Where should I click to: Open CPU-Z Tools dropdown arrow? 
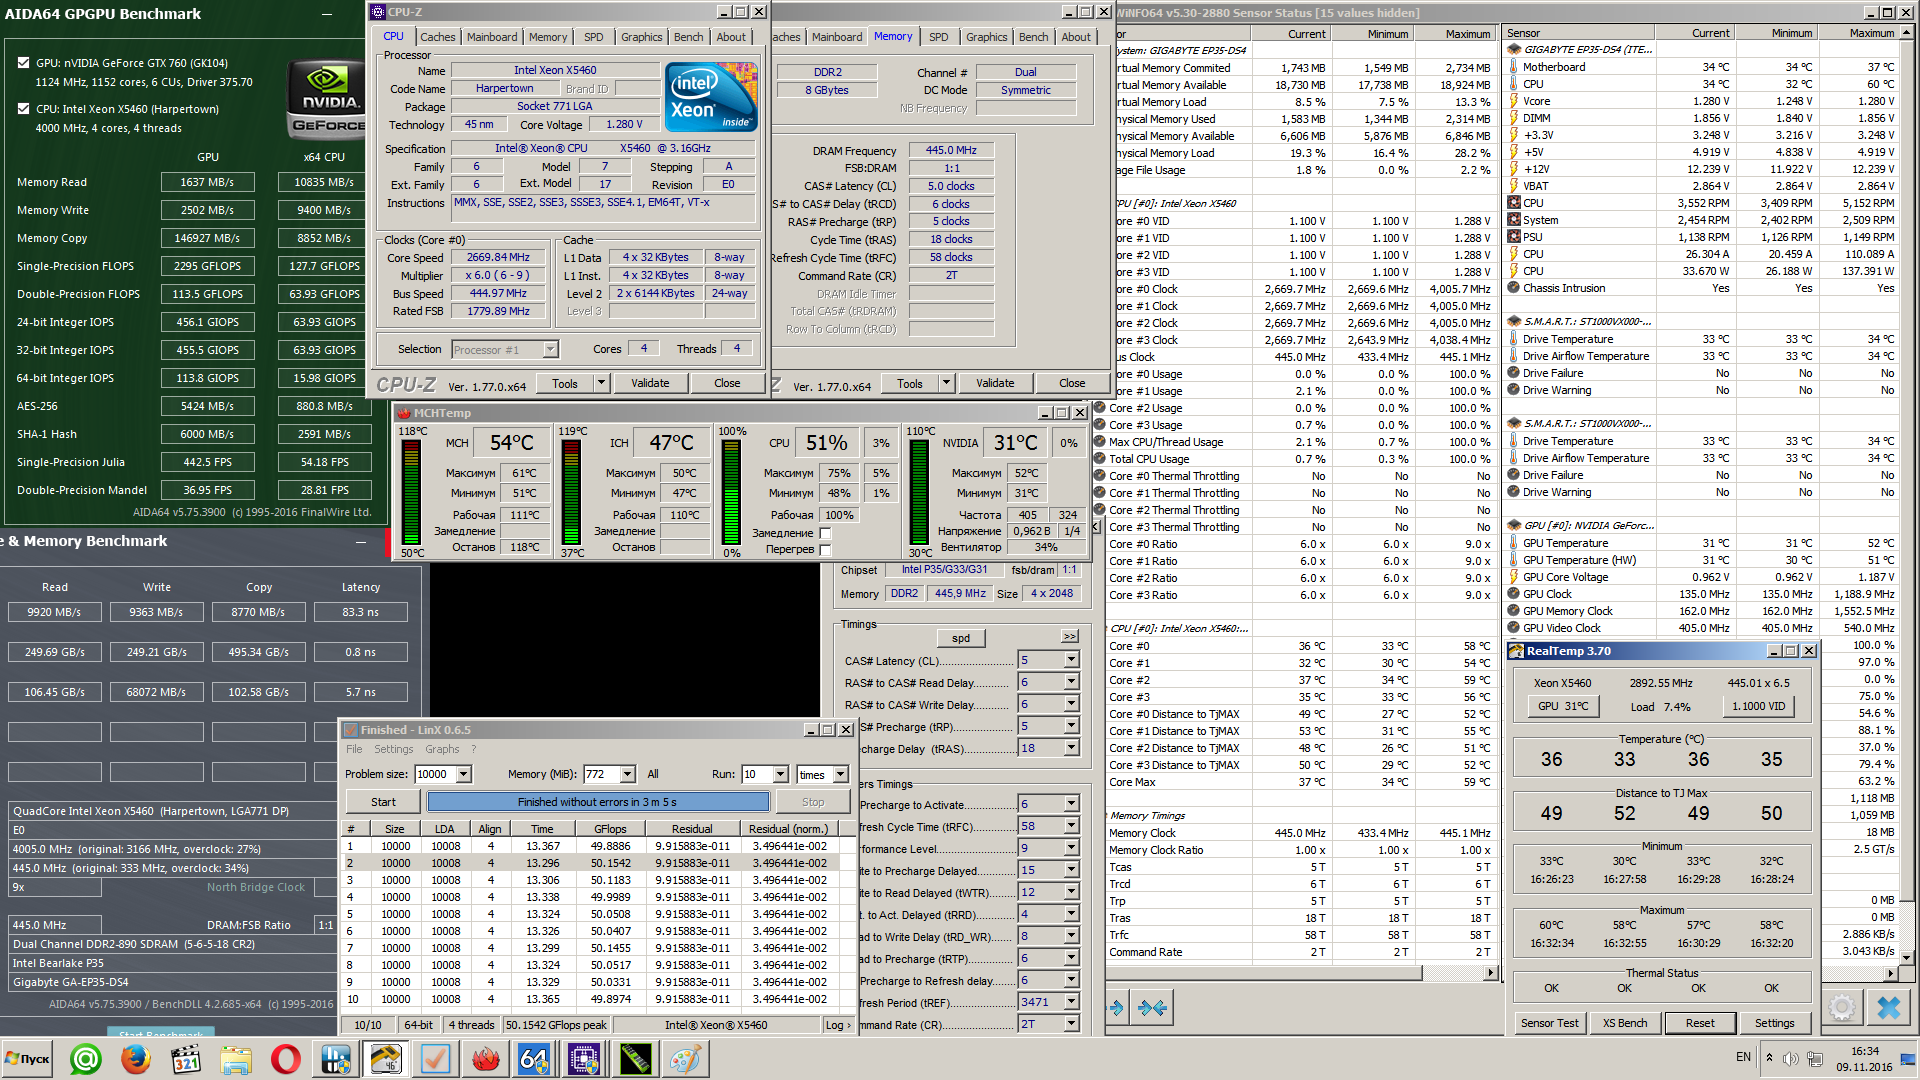click(601, 383)
